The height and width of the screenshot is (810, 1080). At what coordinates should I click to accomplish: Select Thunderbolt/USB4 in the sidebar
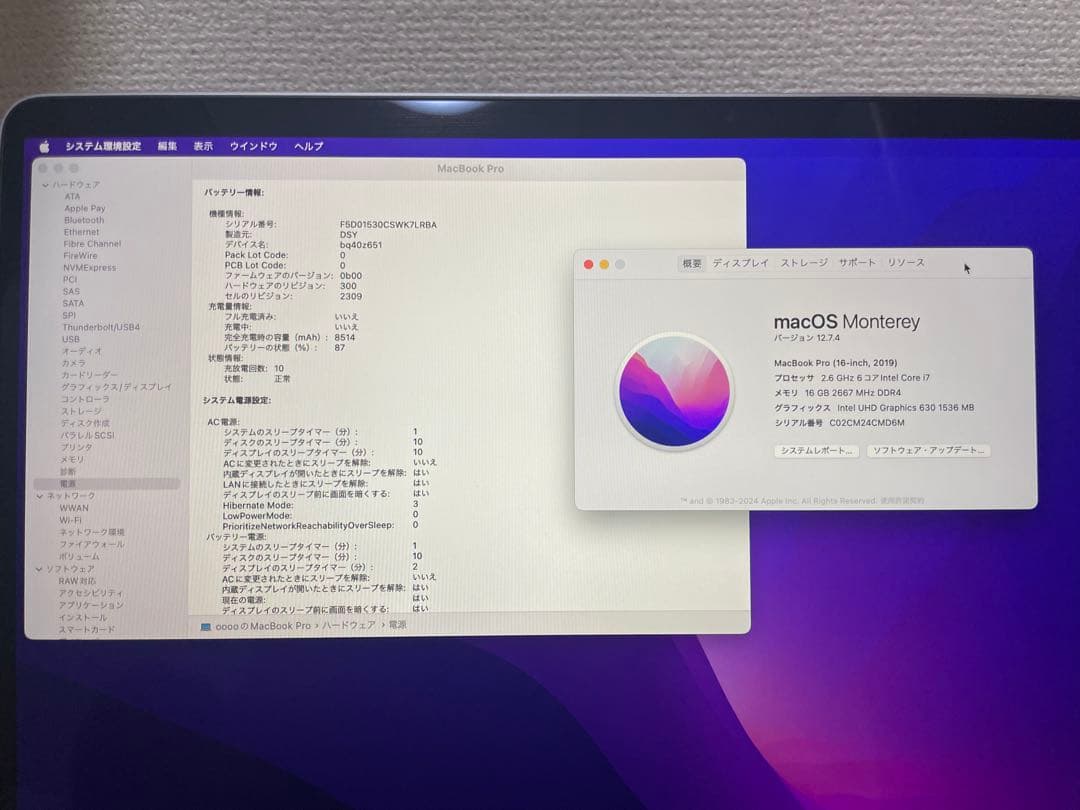pos(101,327)
